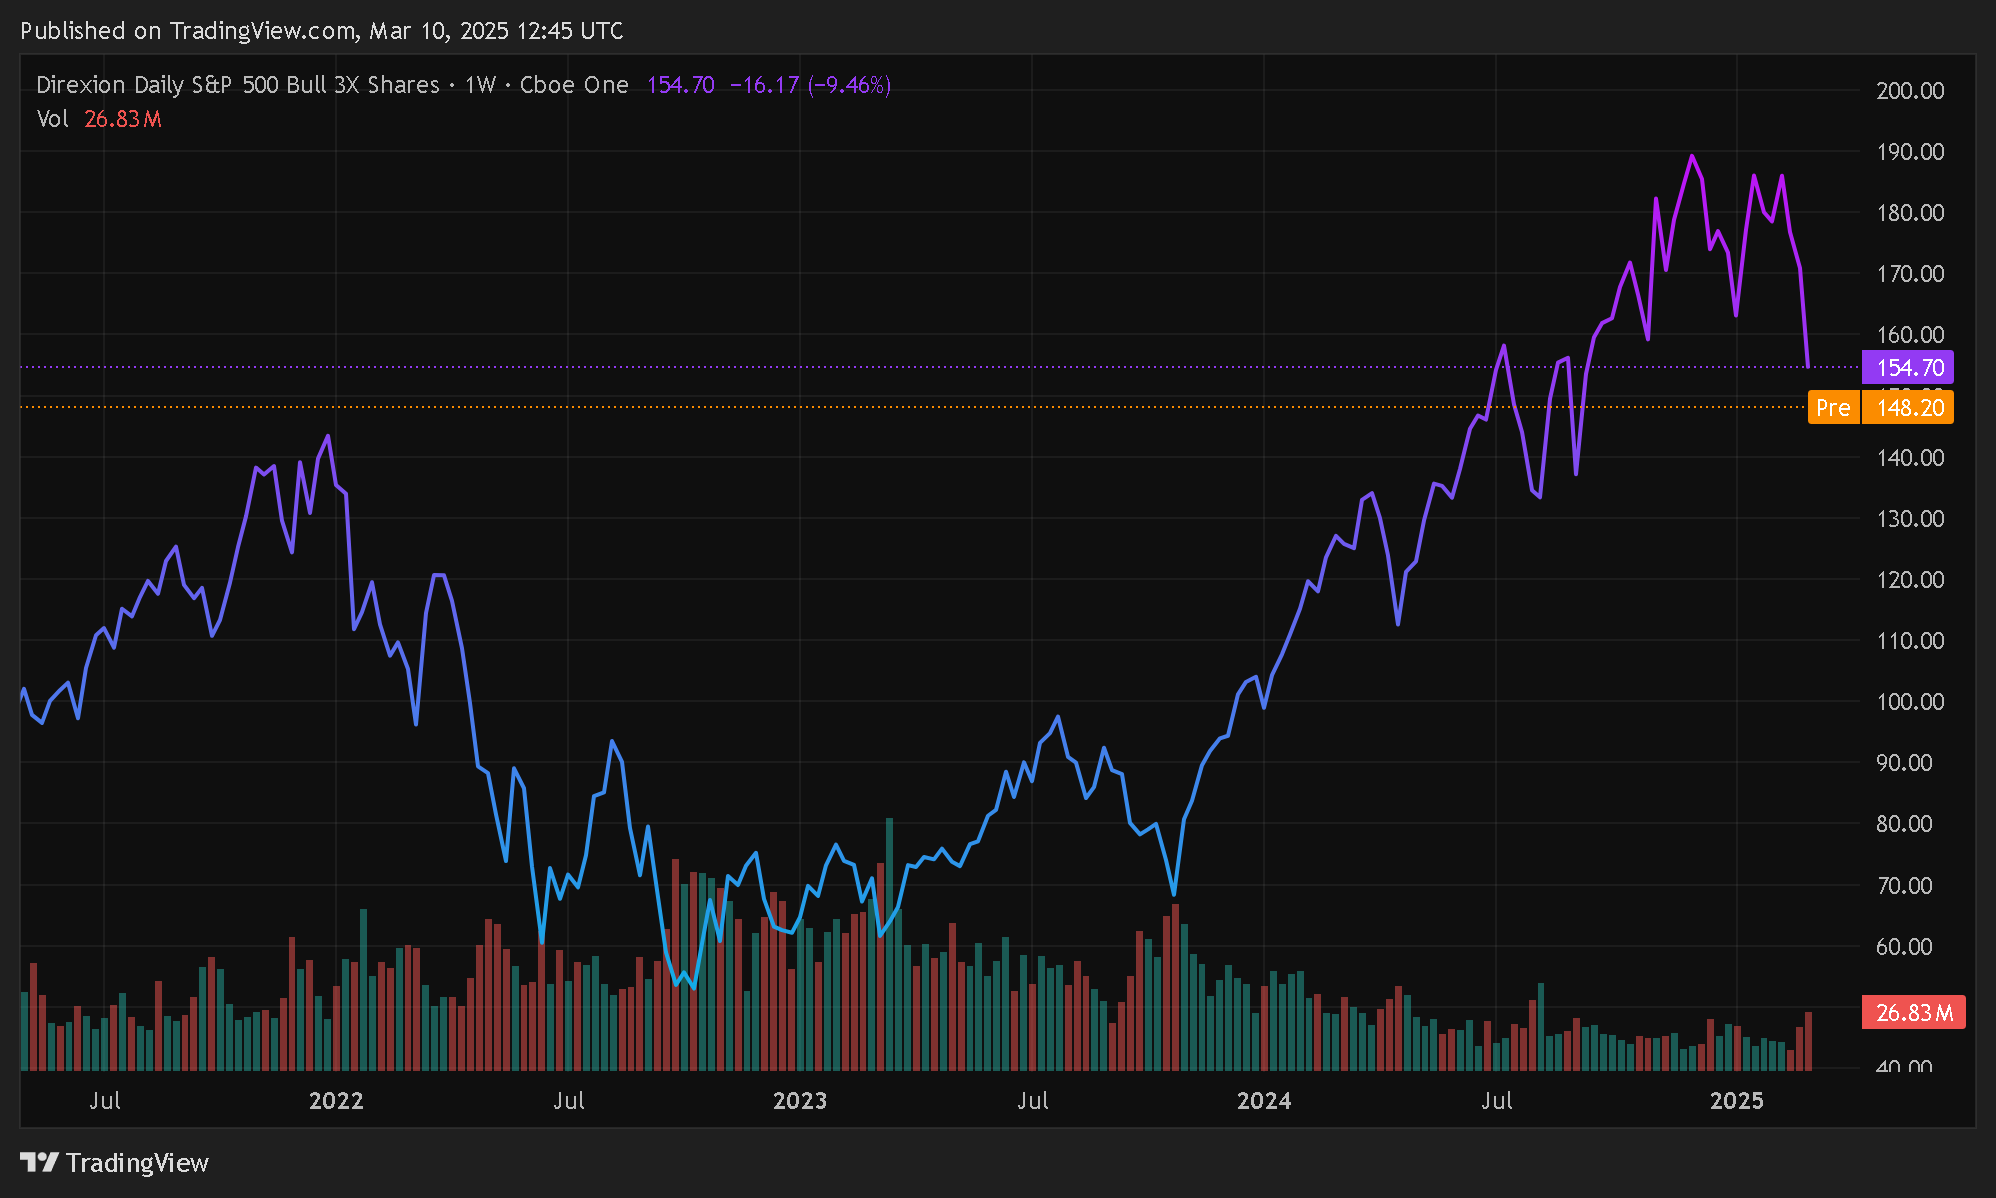Click the 2024 time axis label
Screen dimensions: 1996x1198
point(1264,1101)
